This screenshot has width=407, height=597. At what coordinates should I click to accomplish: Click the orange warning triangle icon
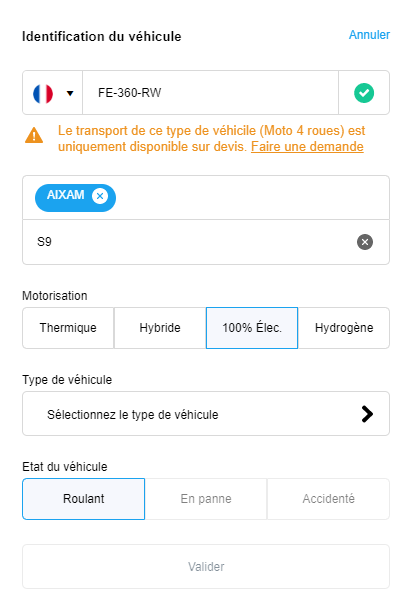pyautogui.click(x=34, y=135)
